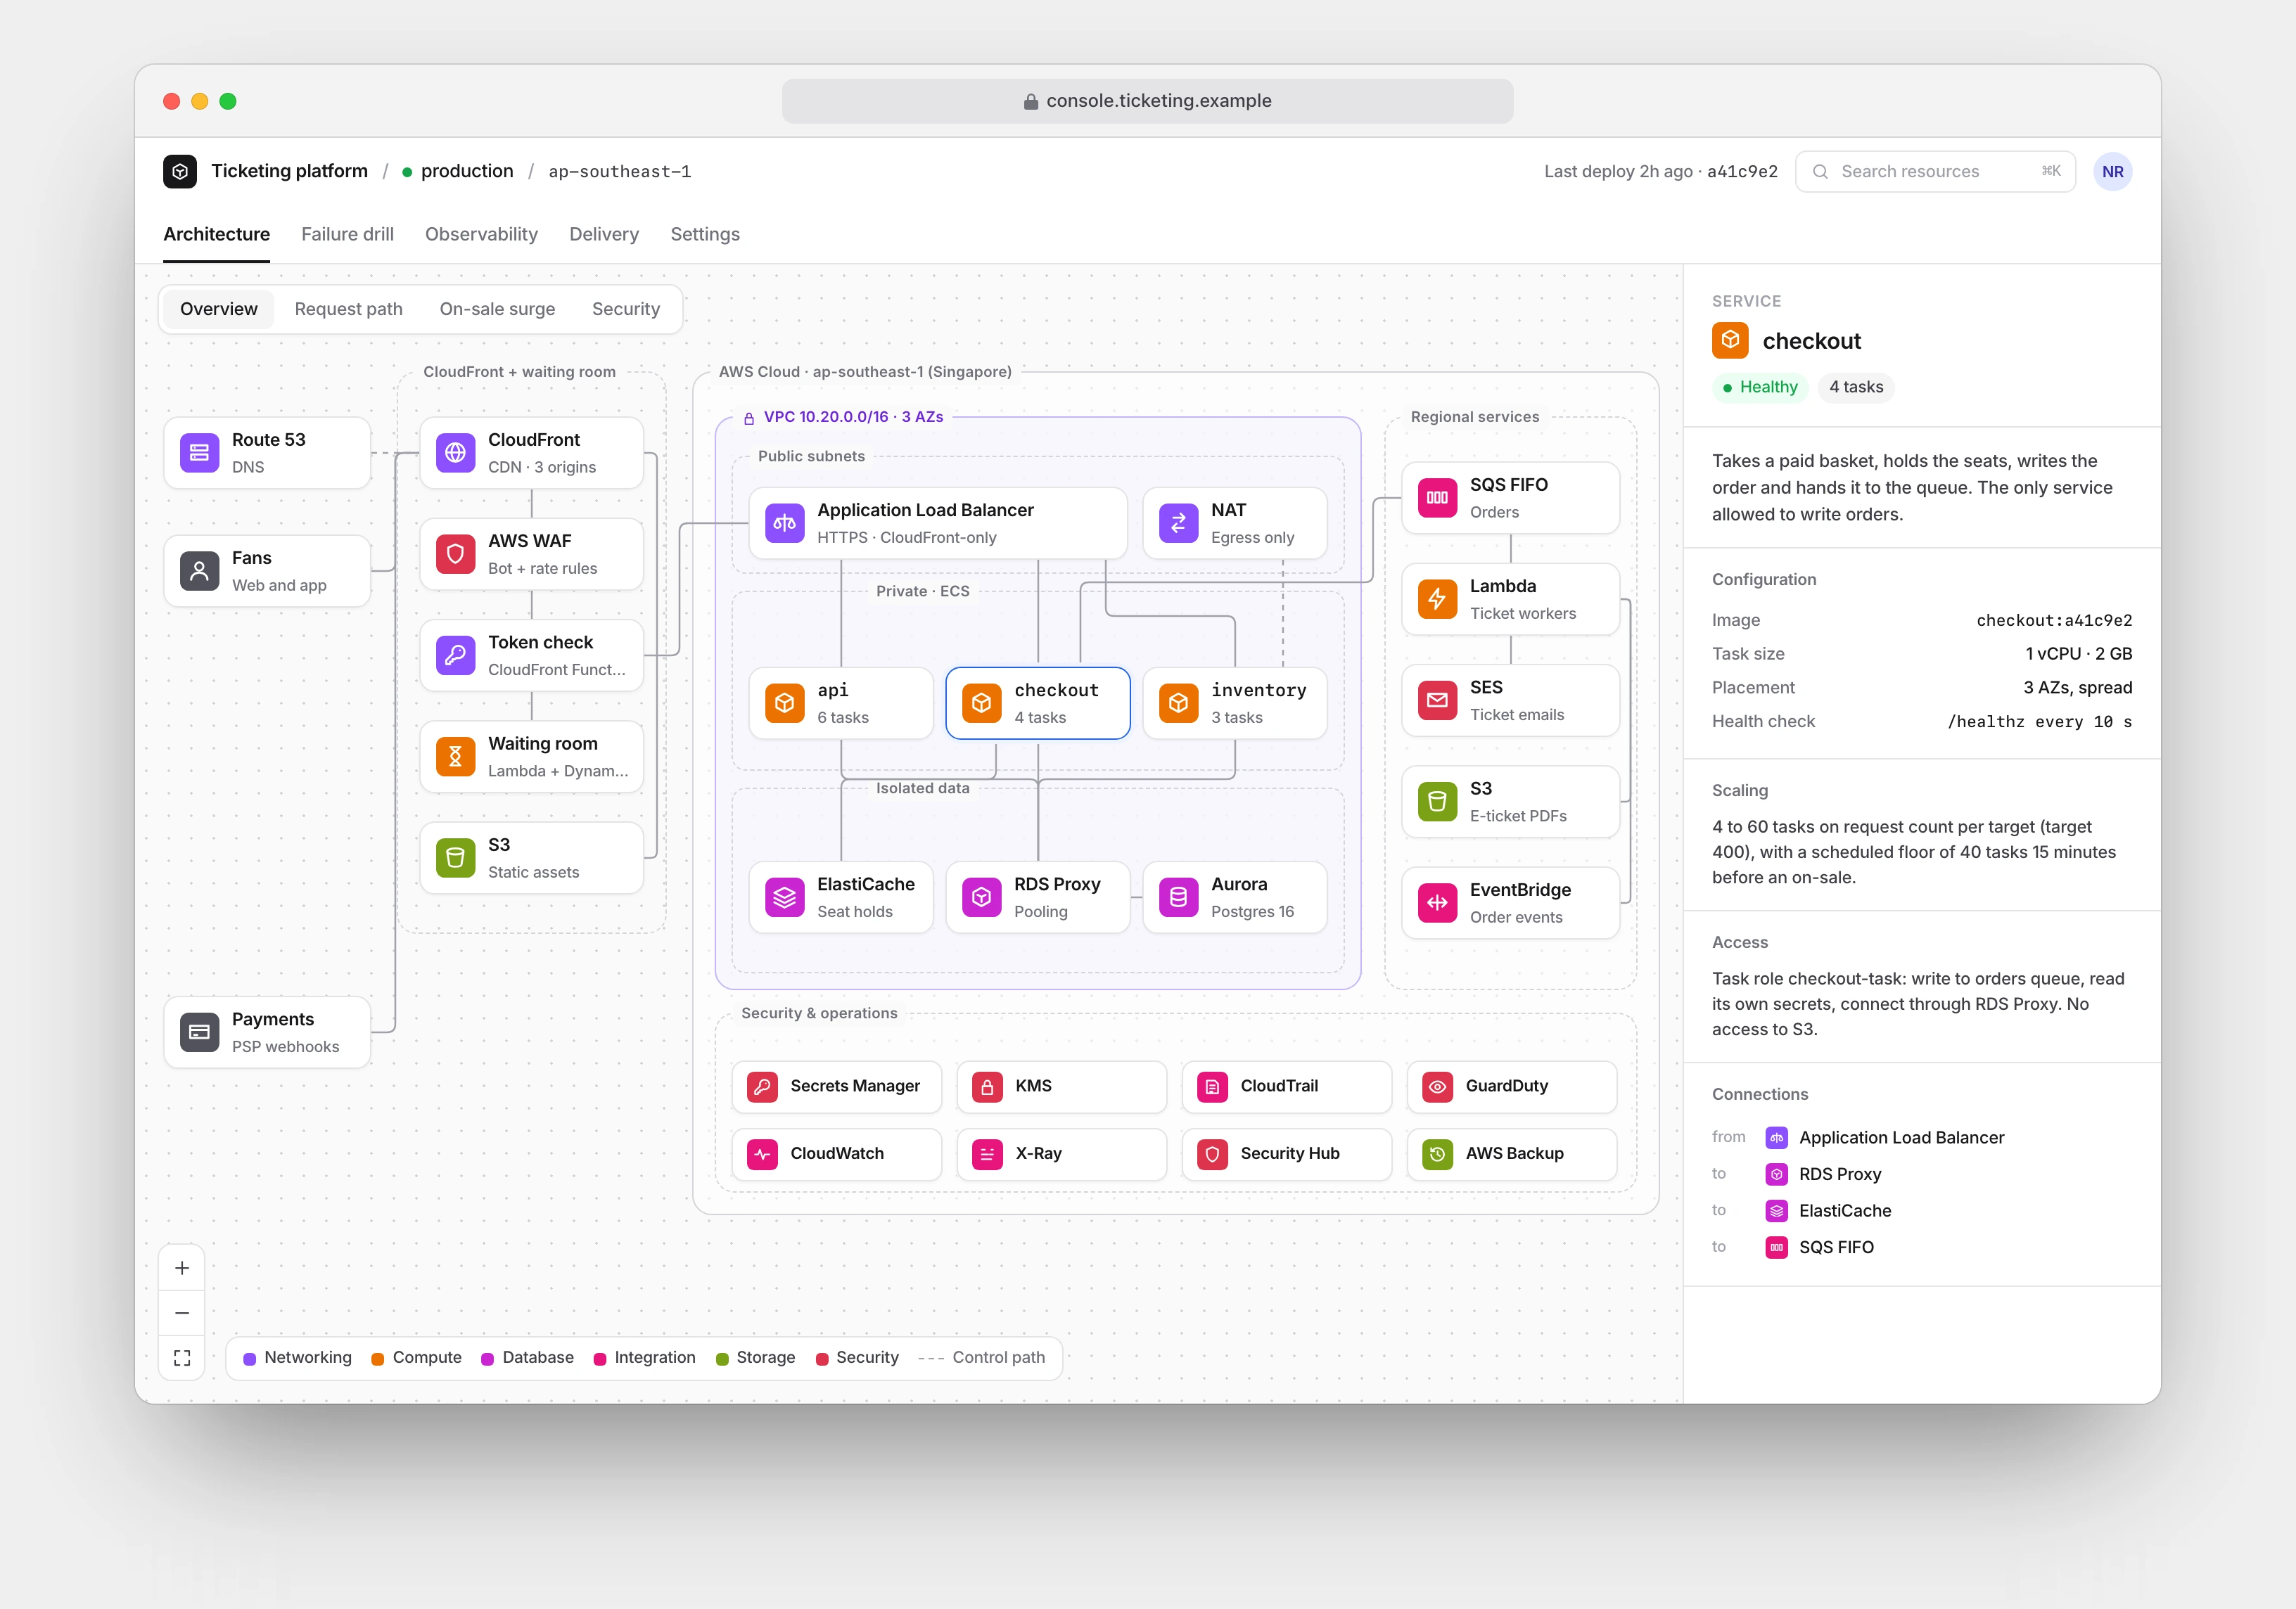Open SQS FIFO connection link

tap(1820, 1247)
